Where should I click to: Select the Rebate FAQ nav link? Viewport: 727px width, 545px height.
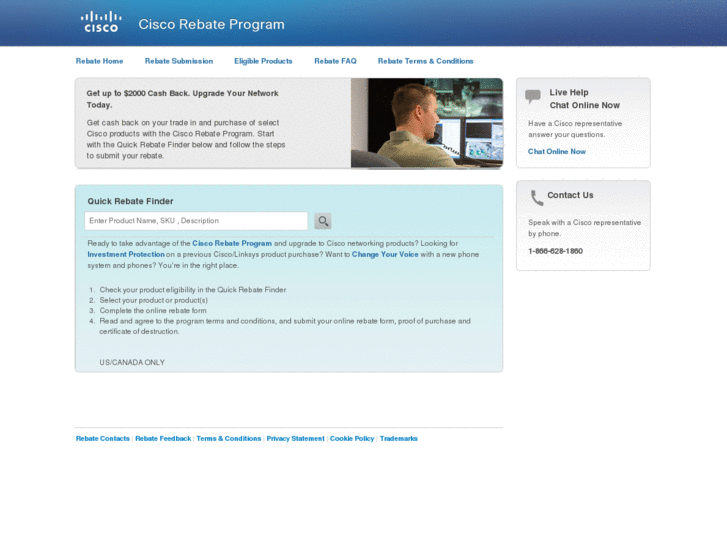[x=335, y=61]
